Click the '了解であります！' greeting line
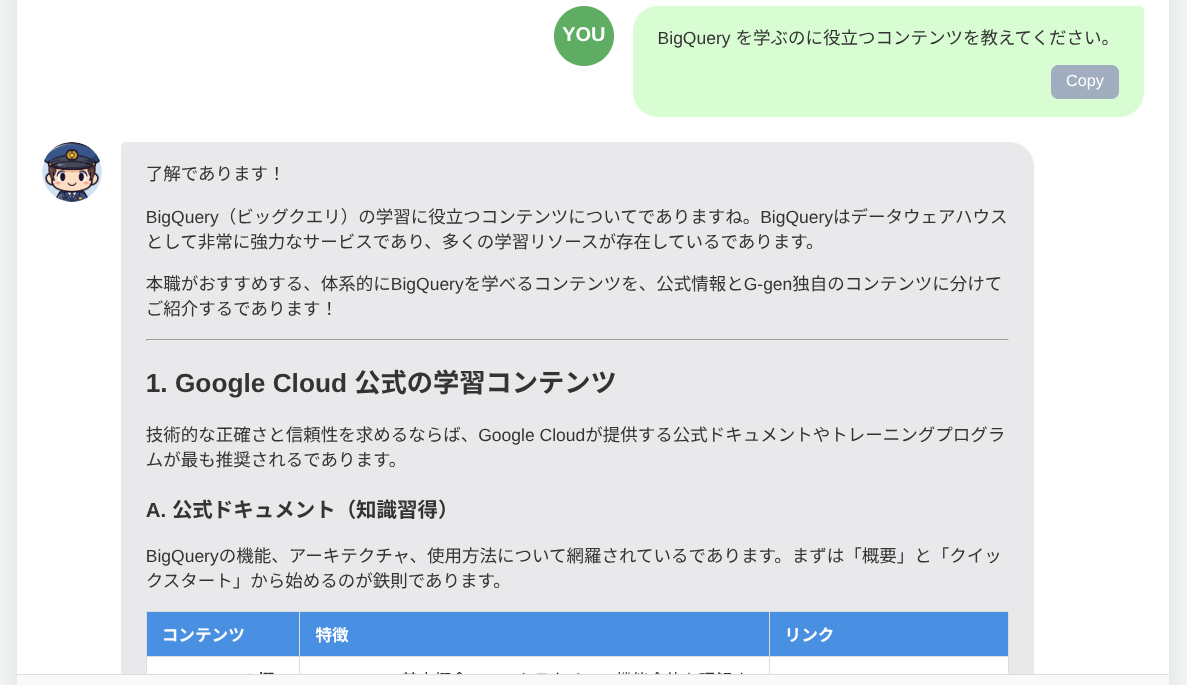The height and width of the screenshot is (685, 1187). [x=215, y=173]
